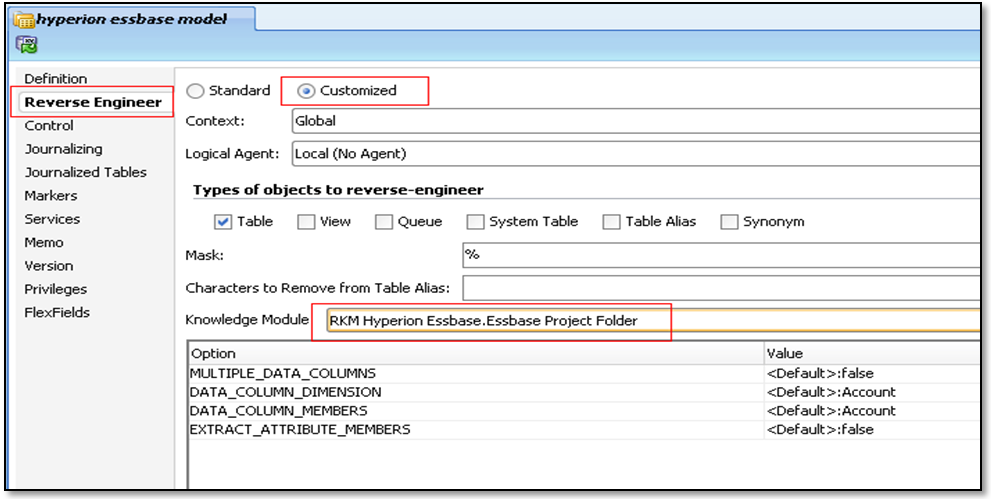Enable the View checkbox

306,222
